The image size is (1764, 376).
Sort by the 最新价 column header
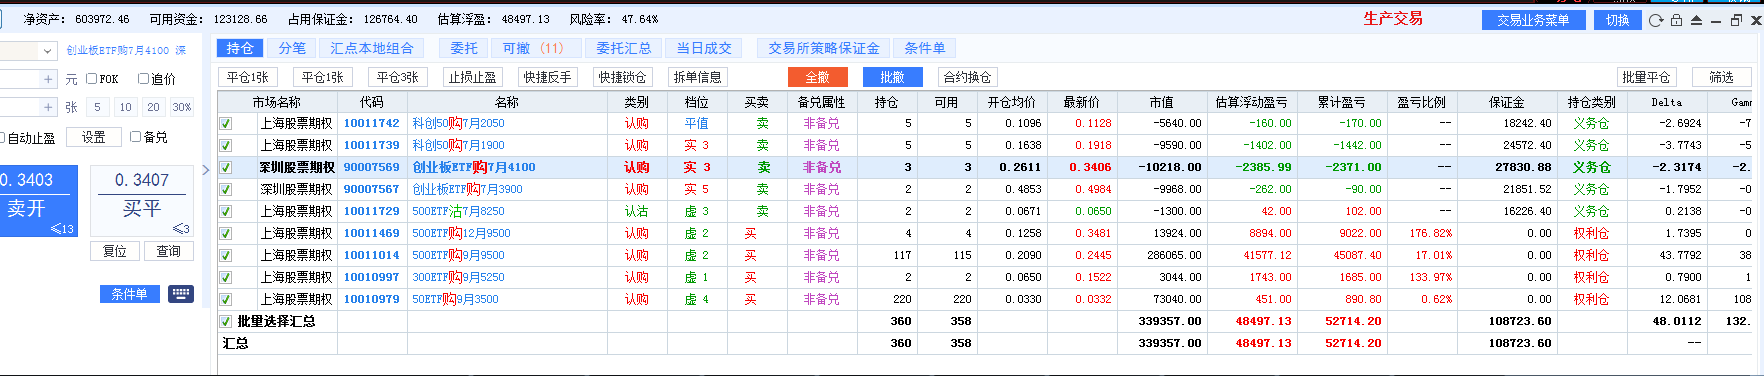1082,102
